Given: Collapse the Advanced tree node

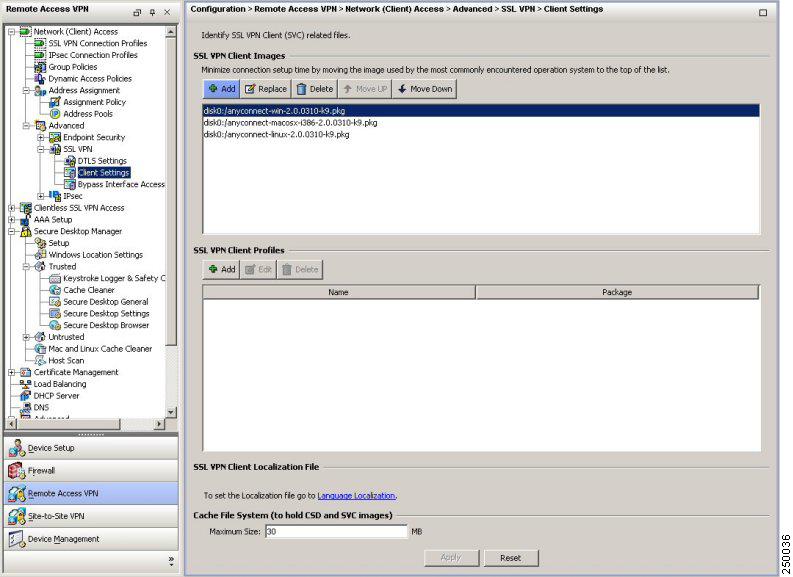Looking at the screenshot, I should 26,126.
